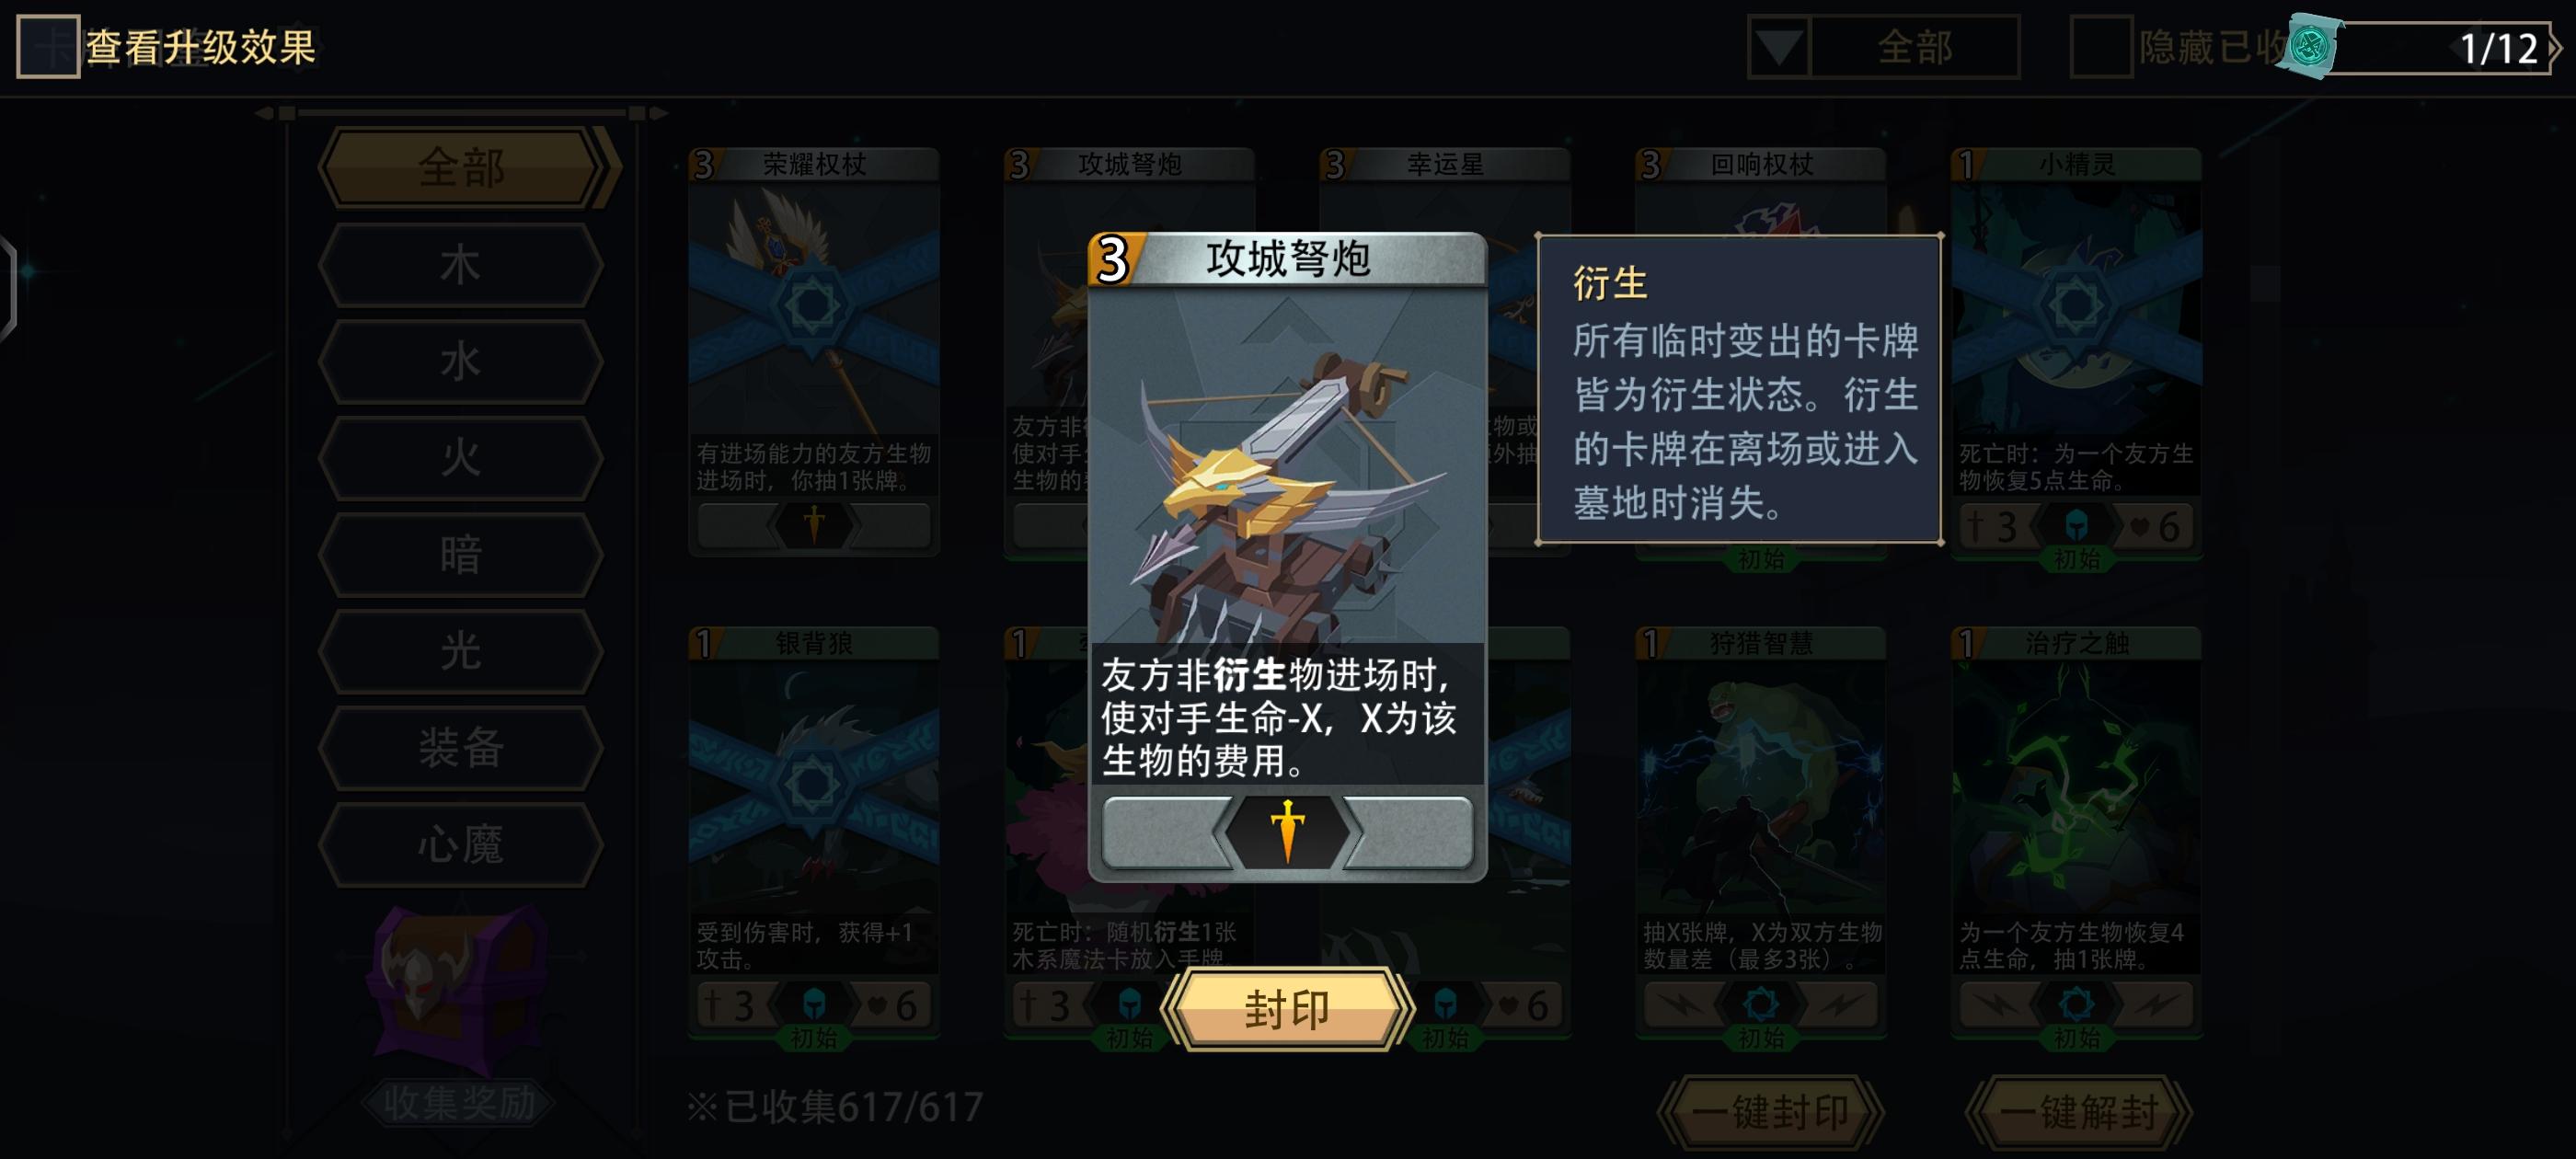Click the gear rune icon on 治疗之触
This screenshot has width=2576, height=1159.
(x=2077, y=1004)
